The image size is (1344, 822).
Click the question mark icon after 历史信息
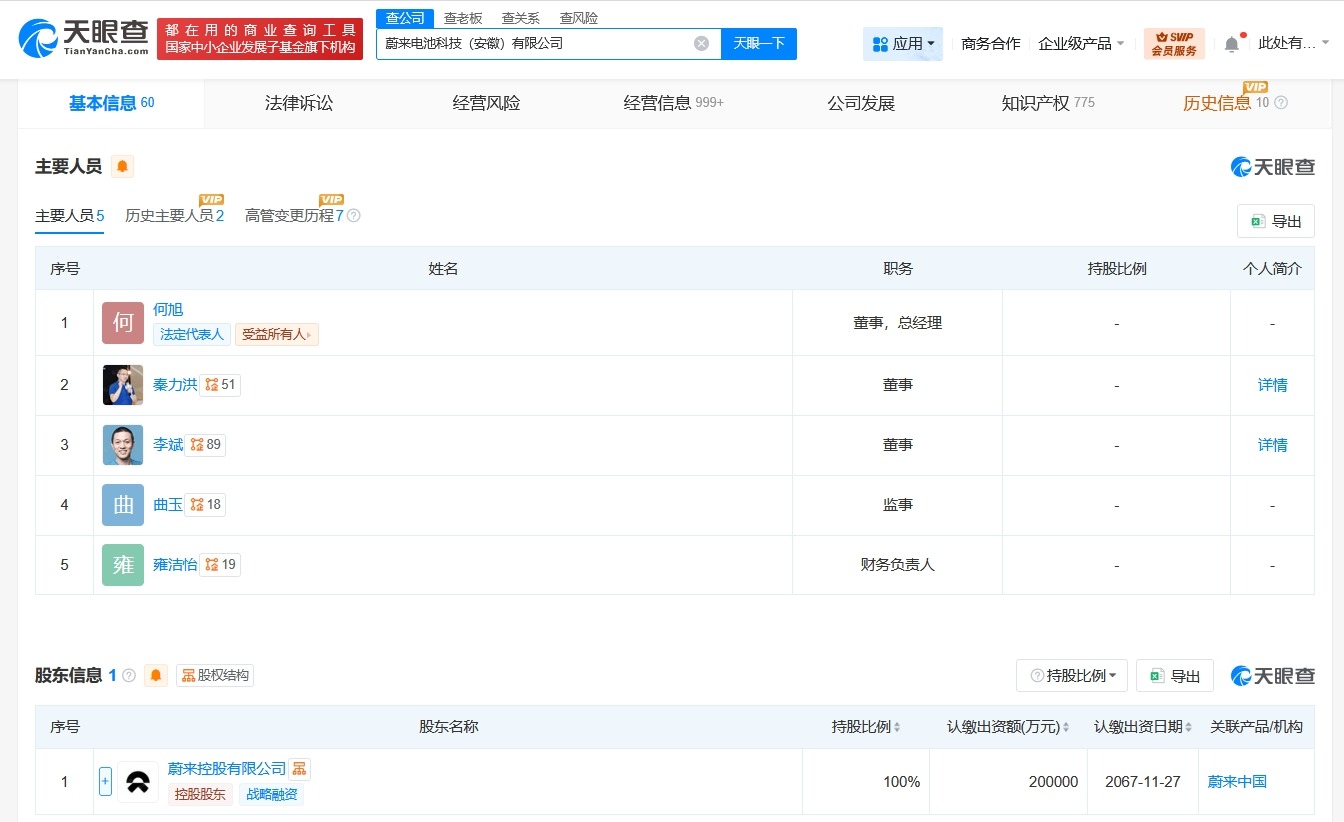[x=1283, y=101]
